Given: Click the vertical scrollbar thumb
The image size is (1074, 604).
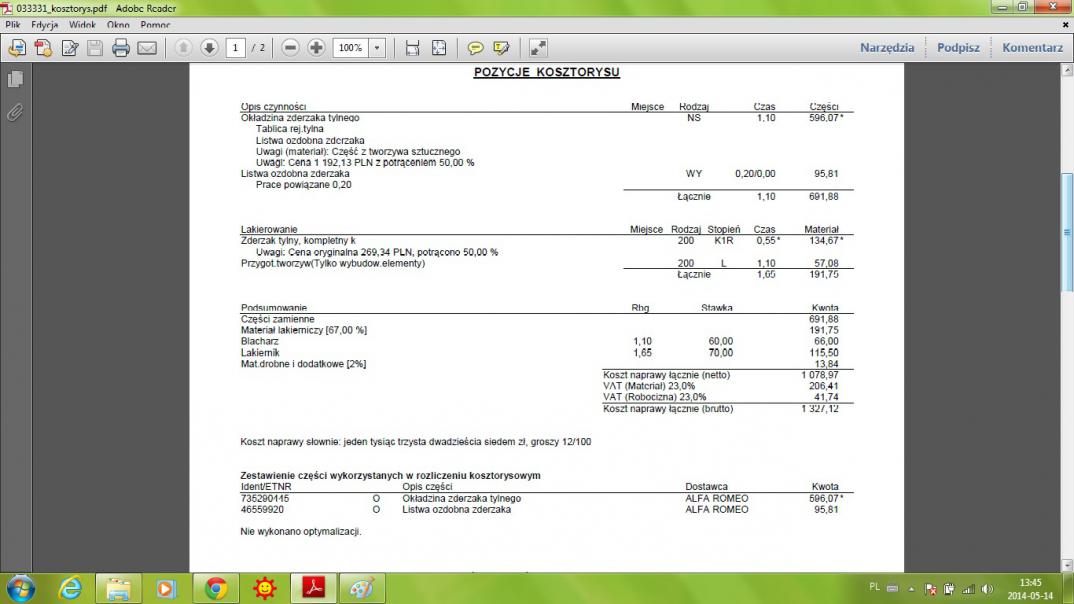Looking at the screenshot, I should (x=1066, y=233).
